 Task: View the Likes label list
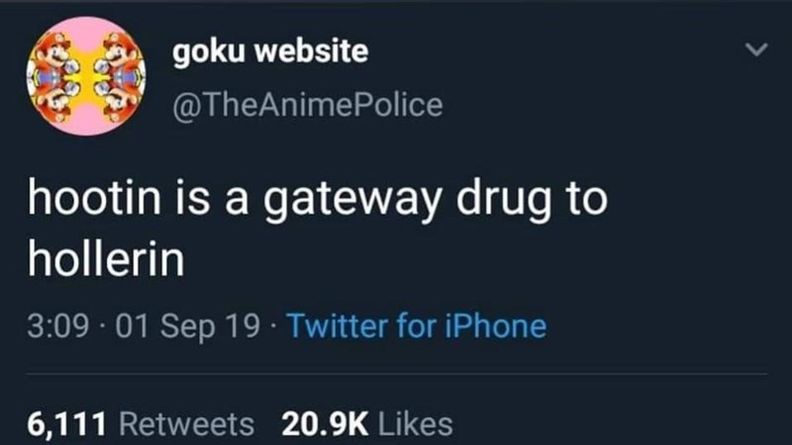(x=415, y=424)
